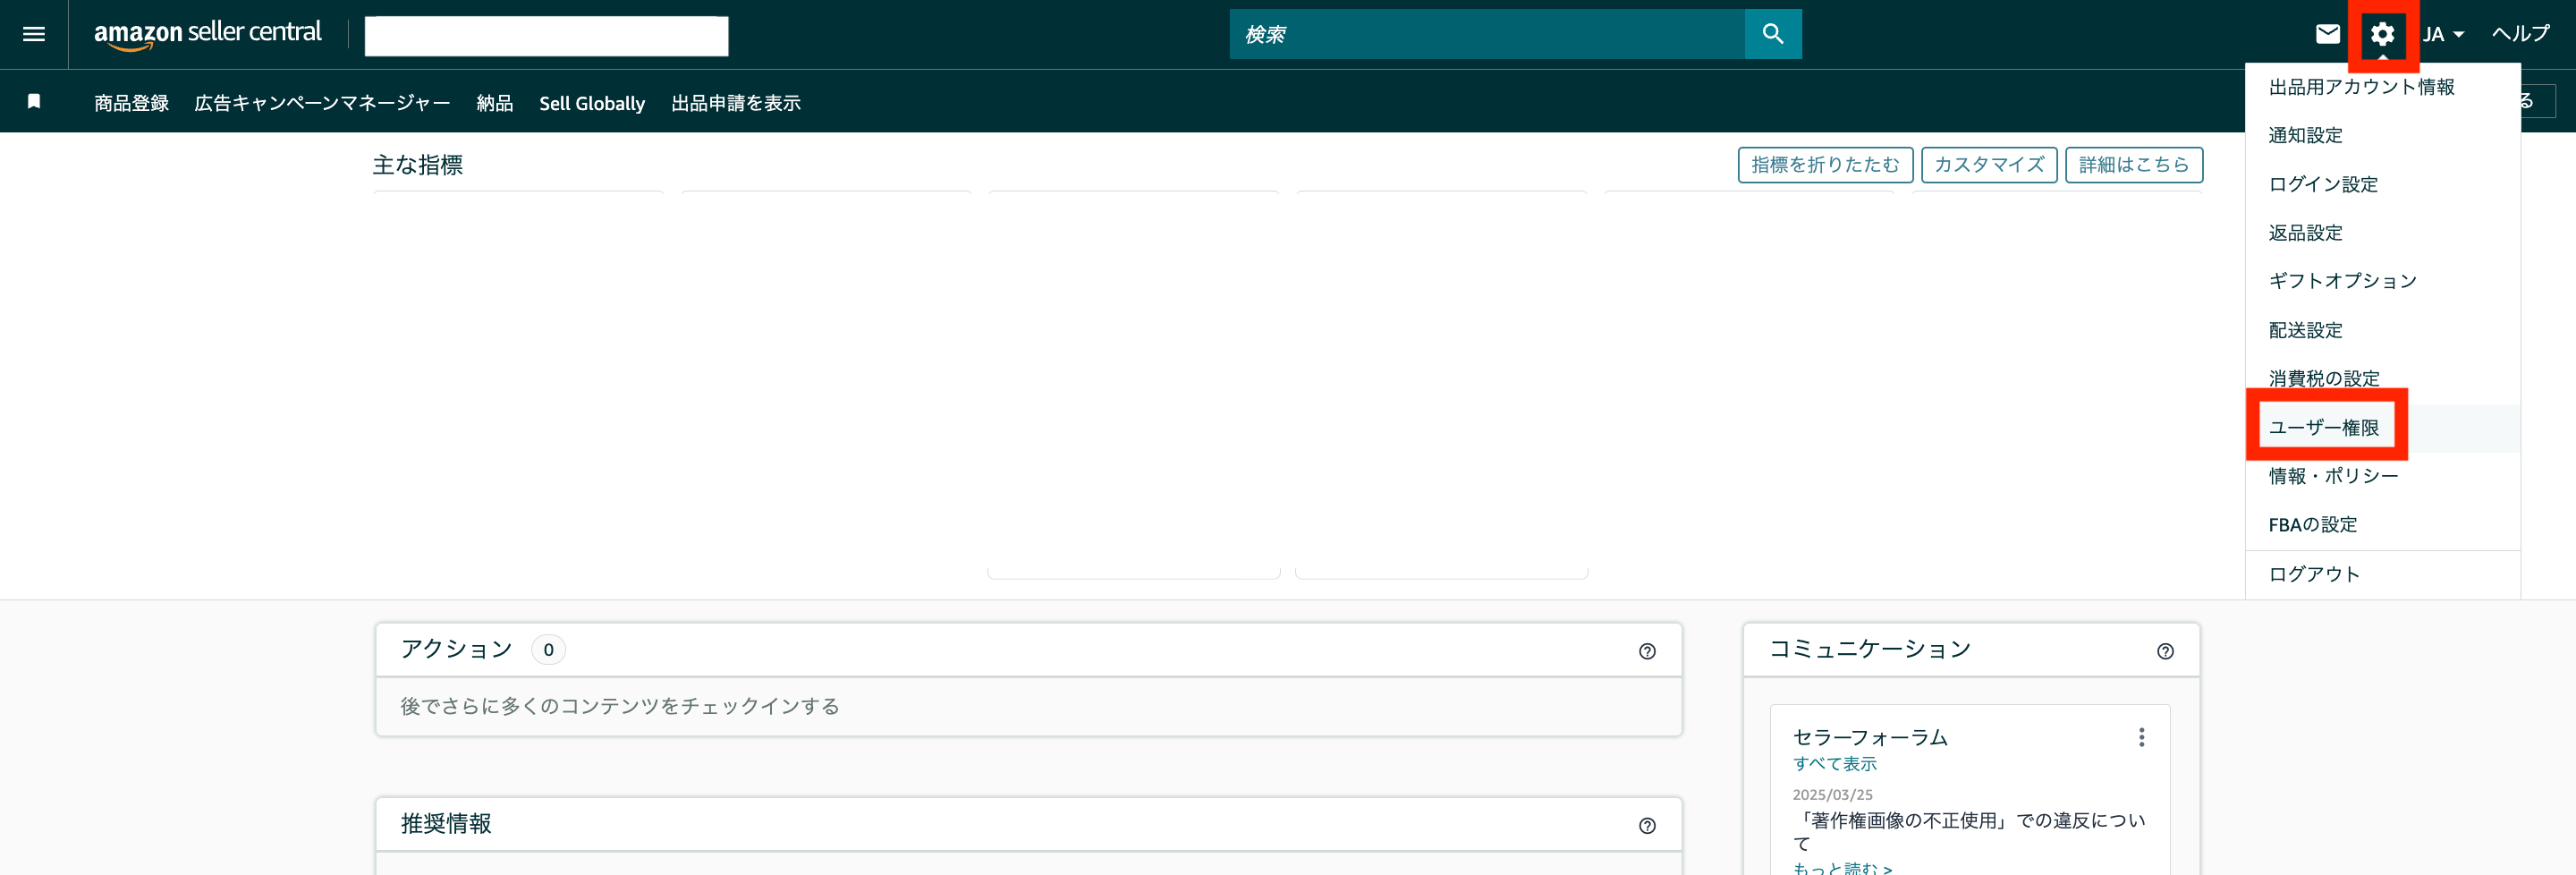
Task: Select FBAの設定 from settings menu
Action: coord(2382,525)
